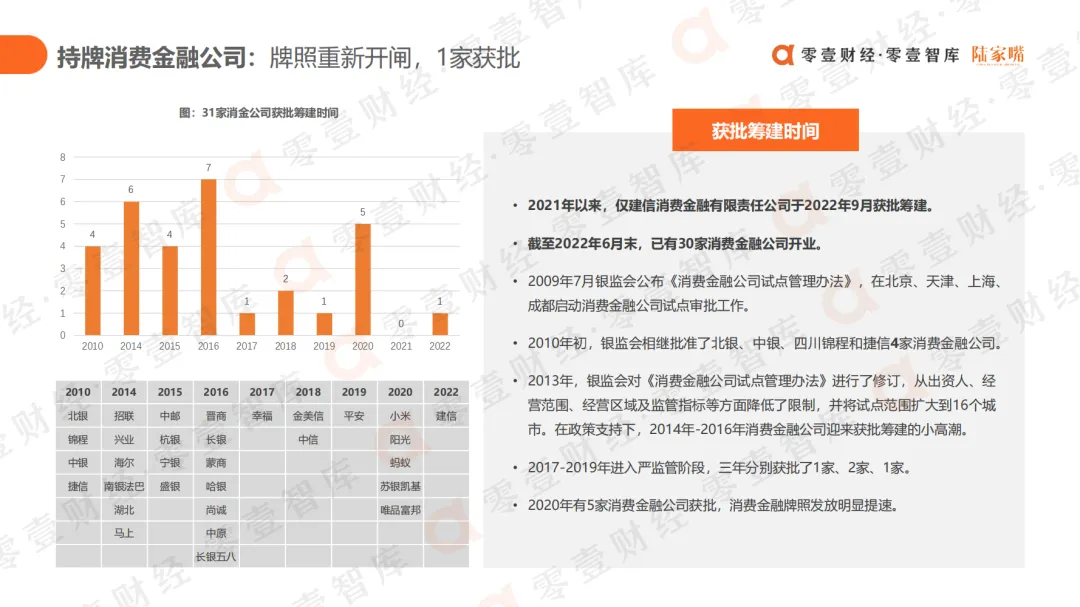Click the table cell 南银法巴

click(x=124, y=486)
